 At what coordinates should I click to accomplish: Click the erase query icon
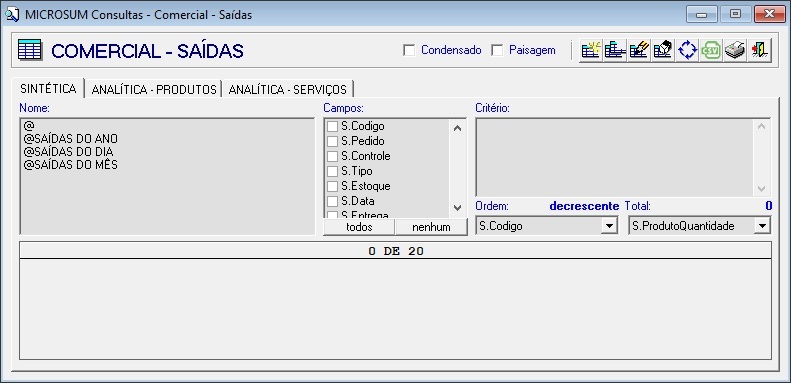coord(663,50)
